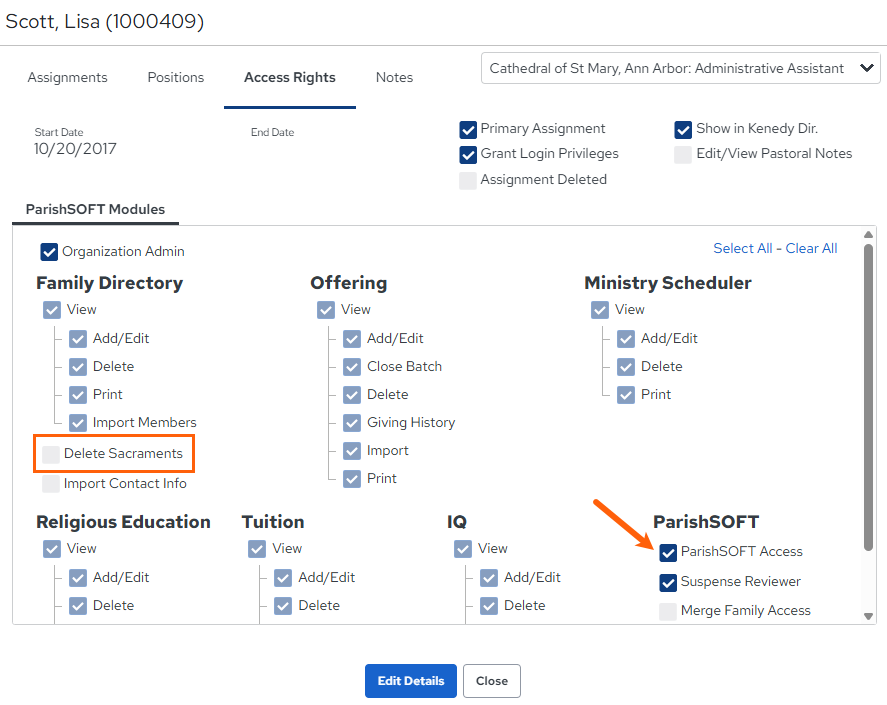887x705 pixels.
Task: Click the 'Family Directory' heading
Action: pyautogui.click(x=110, y=283)
